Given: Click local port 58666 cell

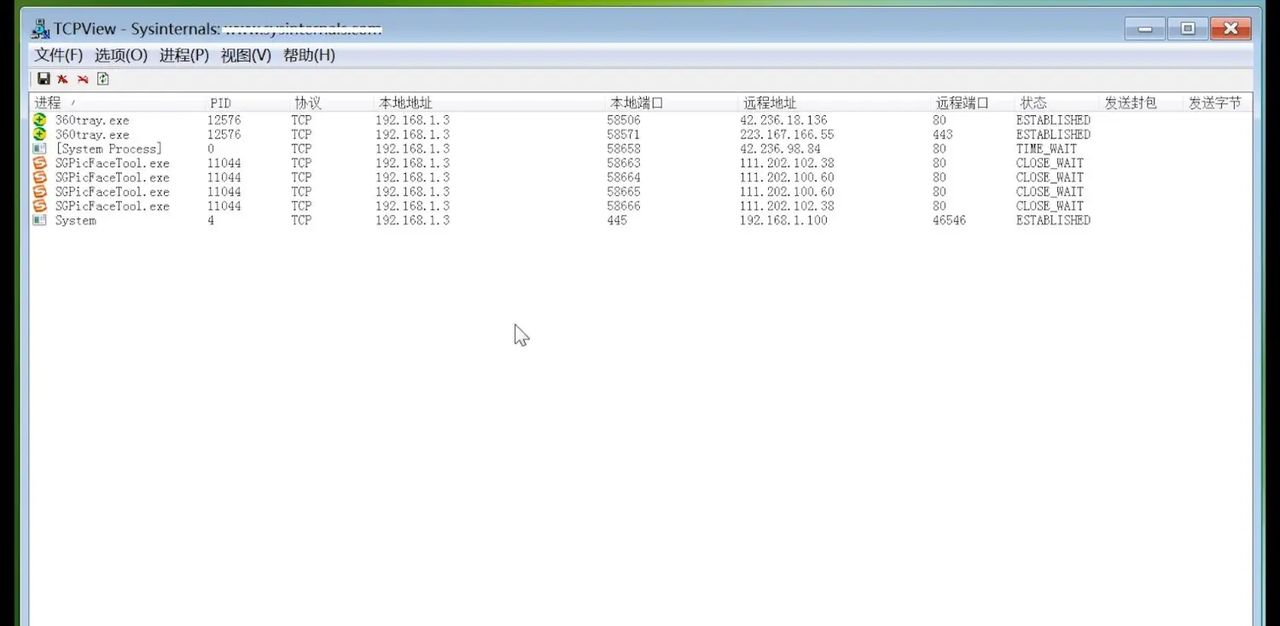Looking at the screenshot, I should click(623, 206).
